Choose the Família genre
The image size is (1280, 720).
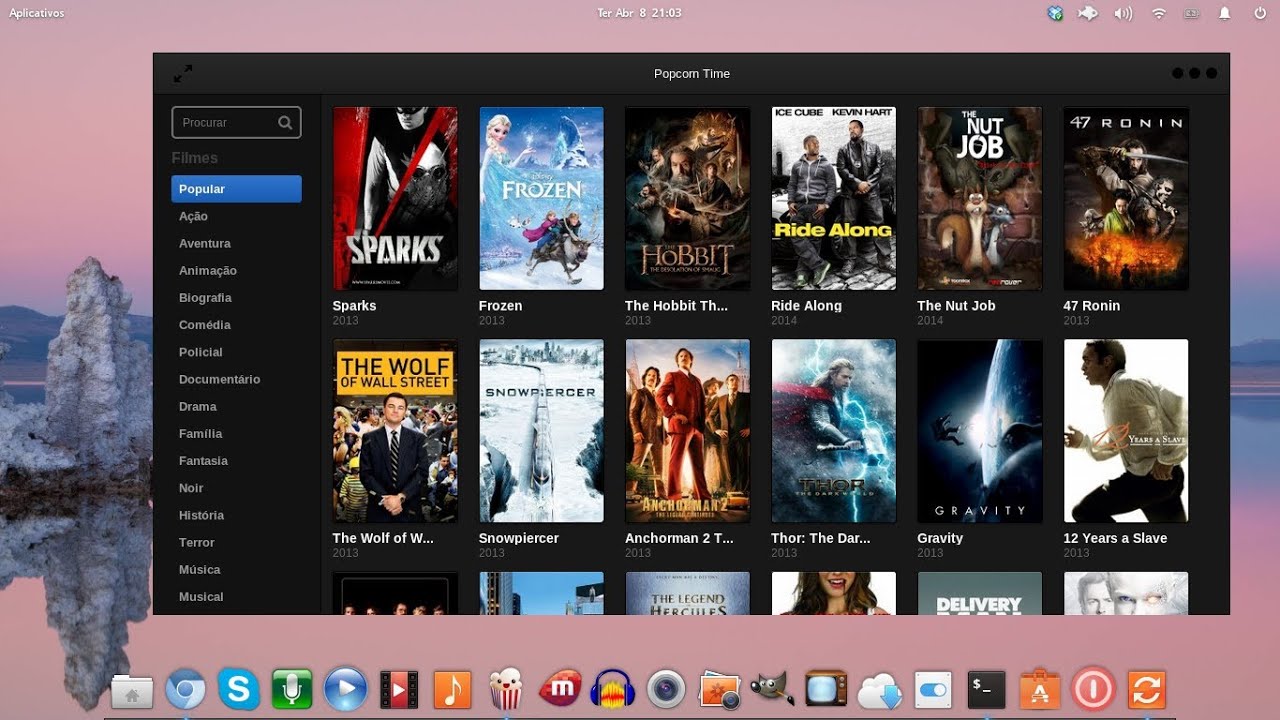(200, 433)
